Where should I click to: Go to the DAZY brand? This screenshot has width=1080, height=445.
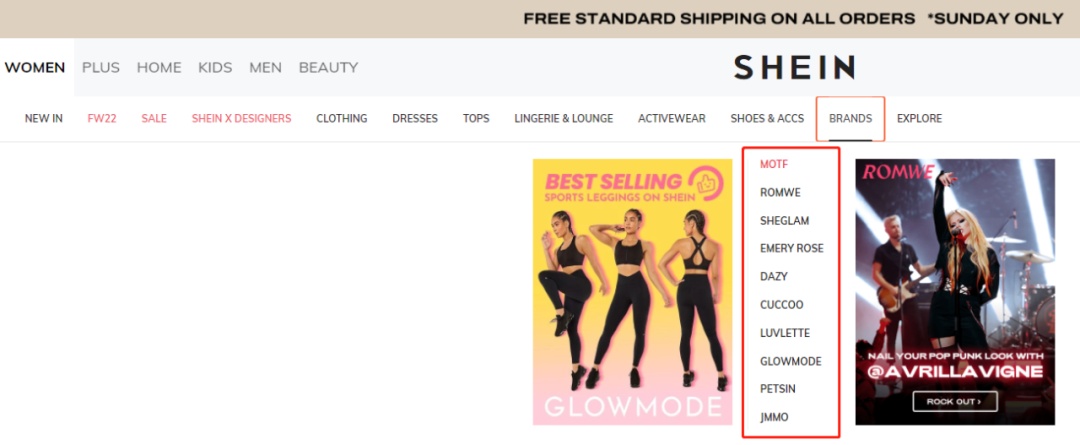coord(773,276)
